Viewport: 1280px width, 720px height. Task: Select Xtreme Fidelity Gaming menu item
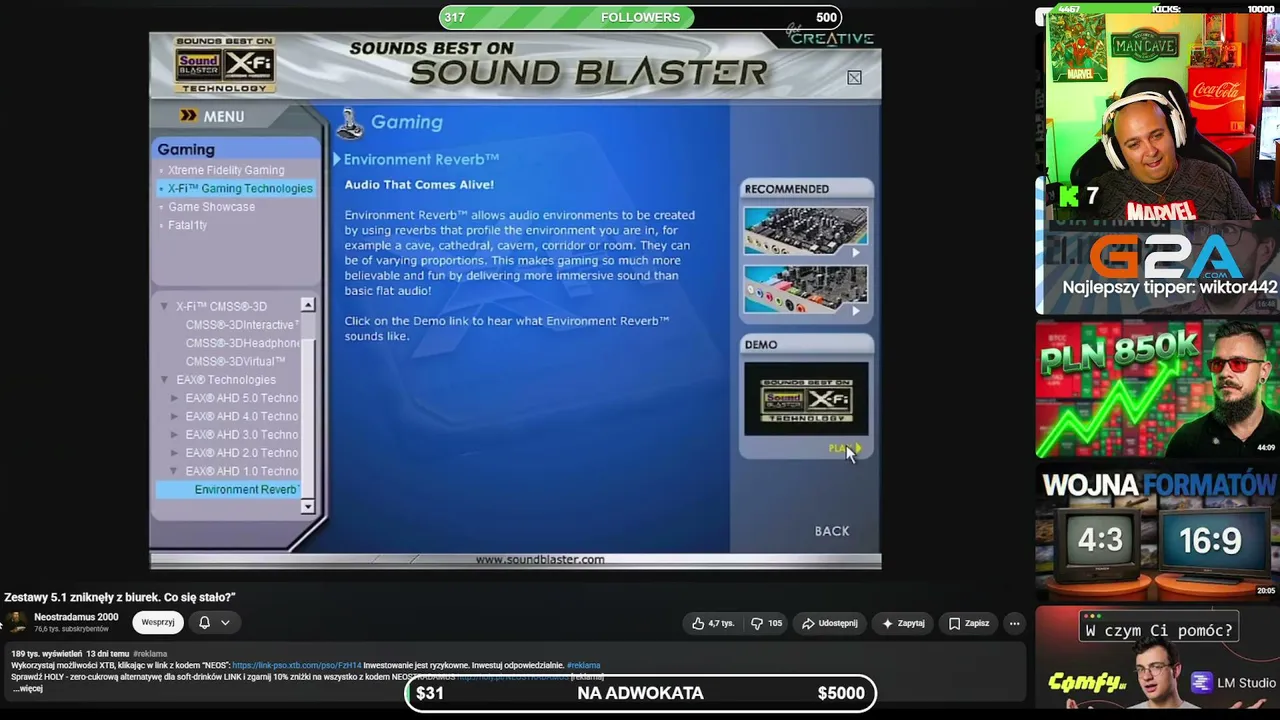(x=226, y=170)
